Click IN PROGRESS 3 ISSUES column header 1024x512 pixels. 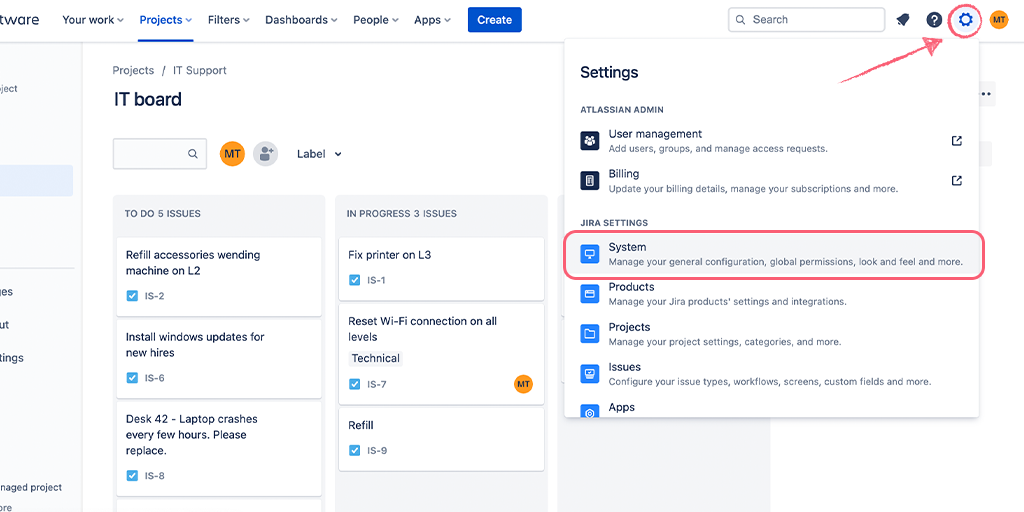coord(402,214)
